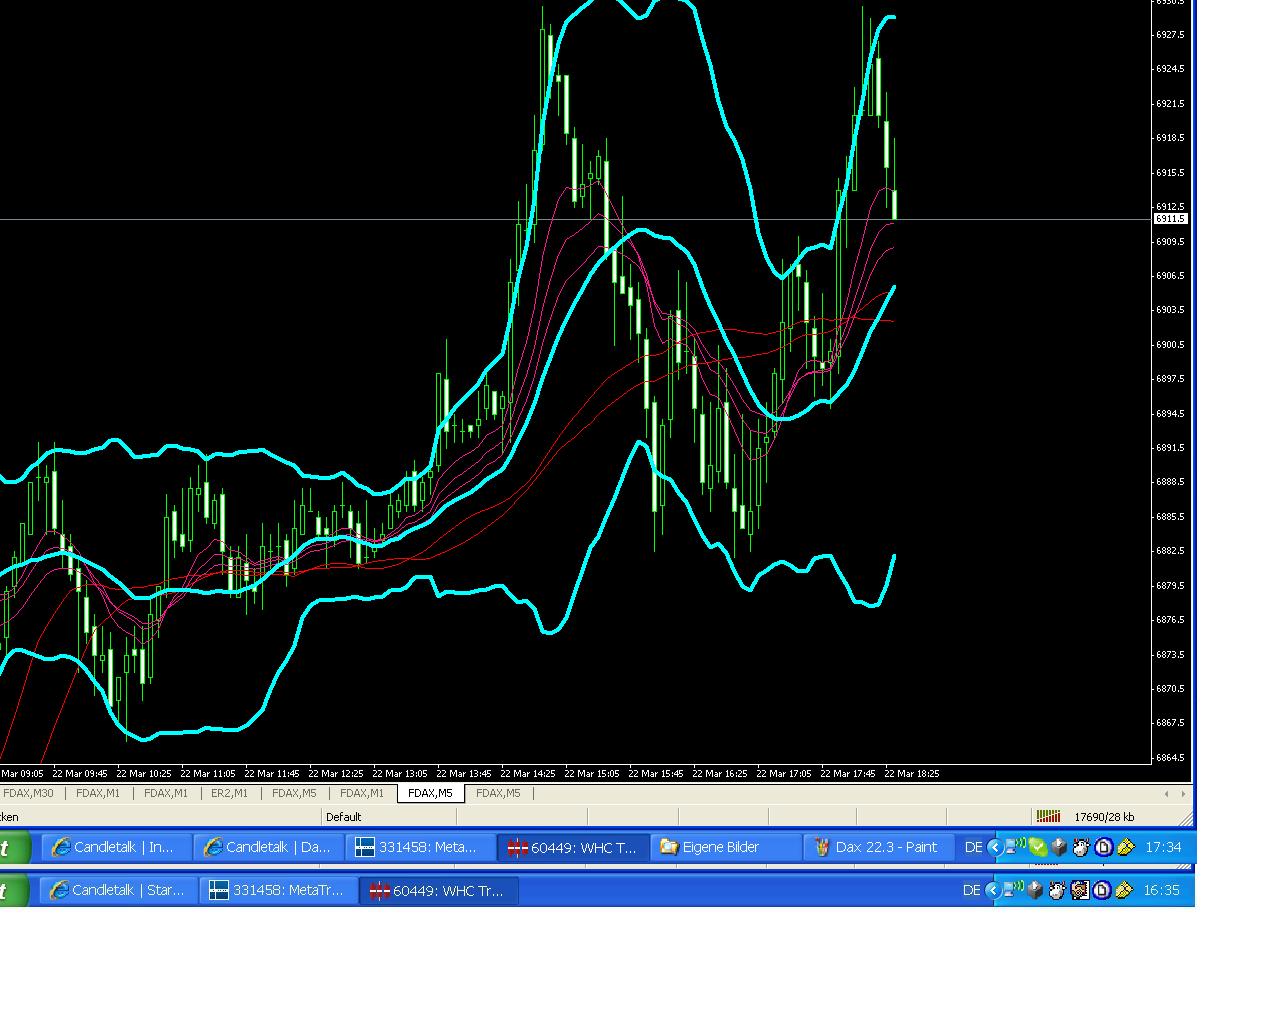Click the 6911.5 current price label
The width and height of the screenshot is (1280, 1024).
(x=1169, y=219)
